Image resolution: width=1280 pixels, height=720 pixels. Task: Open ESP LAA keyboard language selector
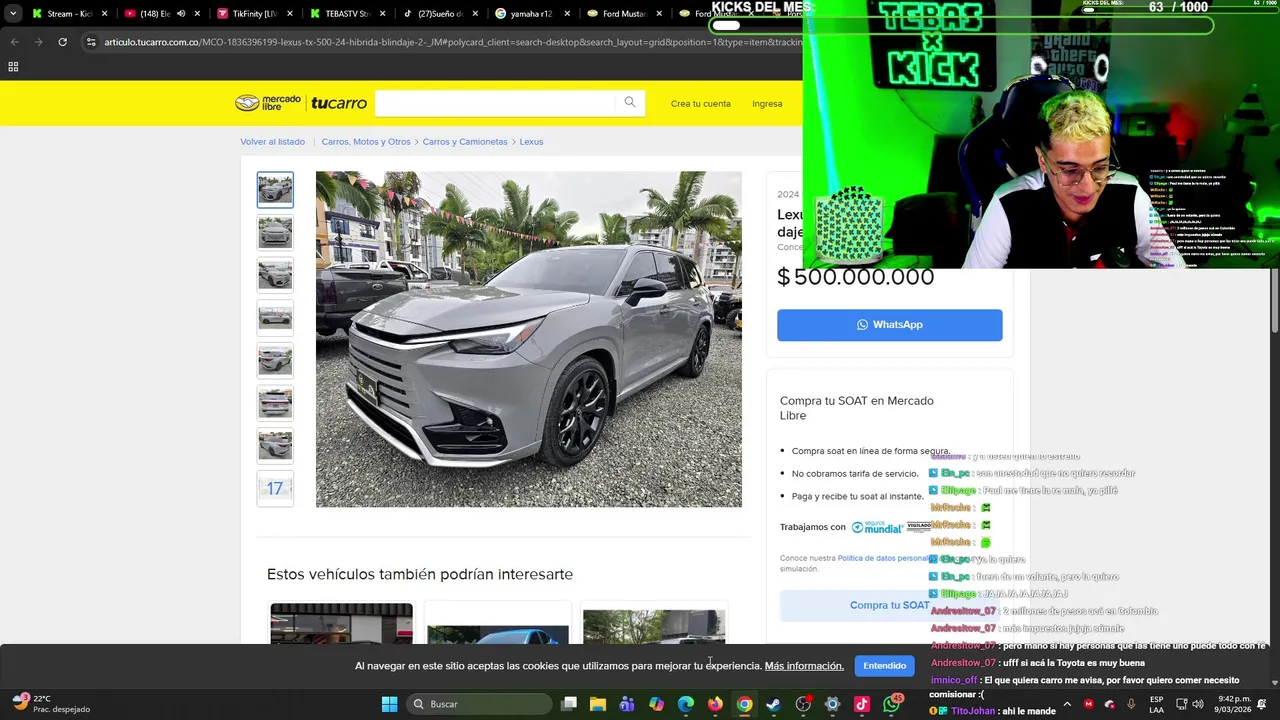click(x=1156, y=704)
